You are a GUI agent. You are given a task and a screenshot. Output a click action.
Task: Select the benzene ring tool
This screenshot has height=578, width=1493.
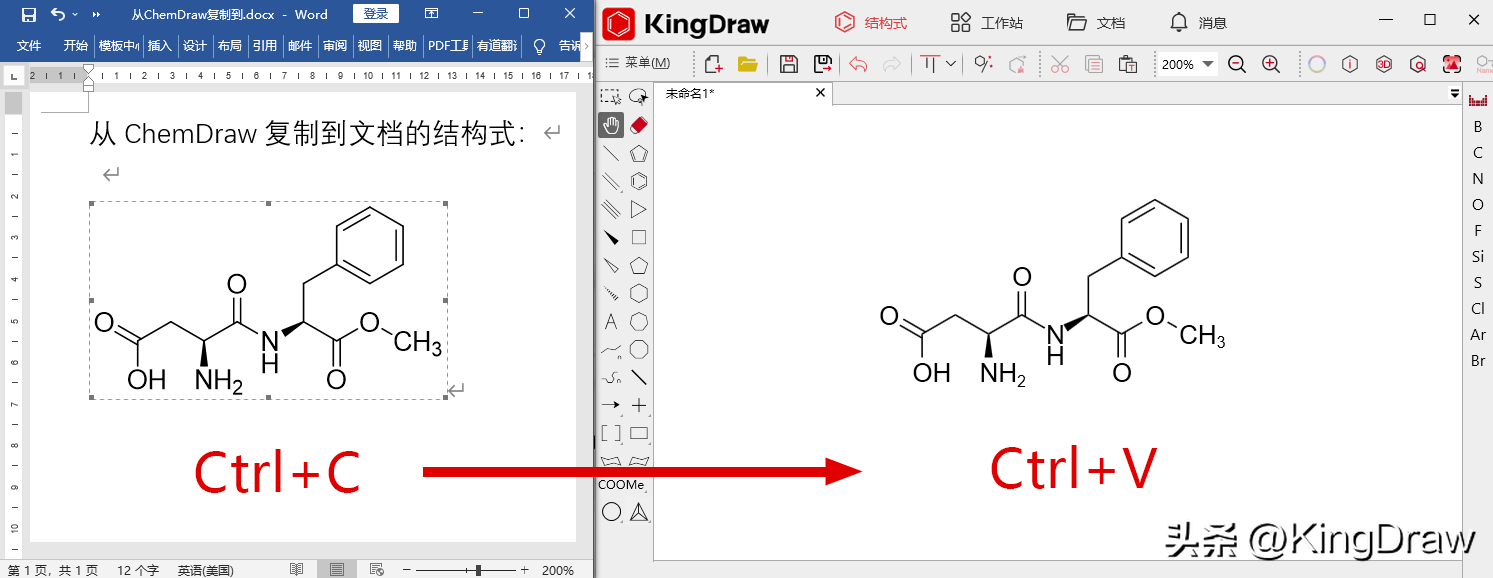(x=639, y=181)
